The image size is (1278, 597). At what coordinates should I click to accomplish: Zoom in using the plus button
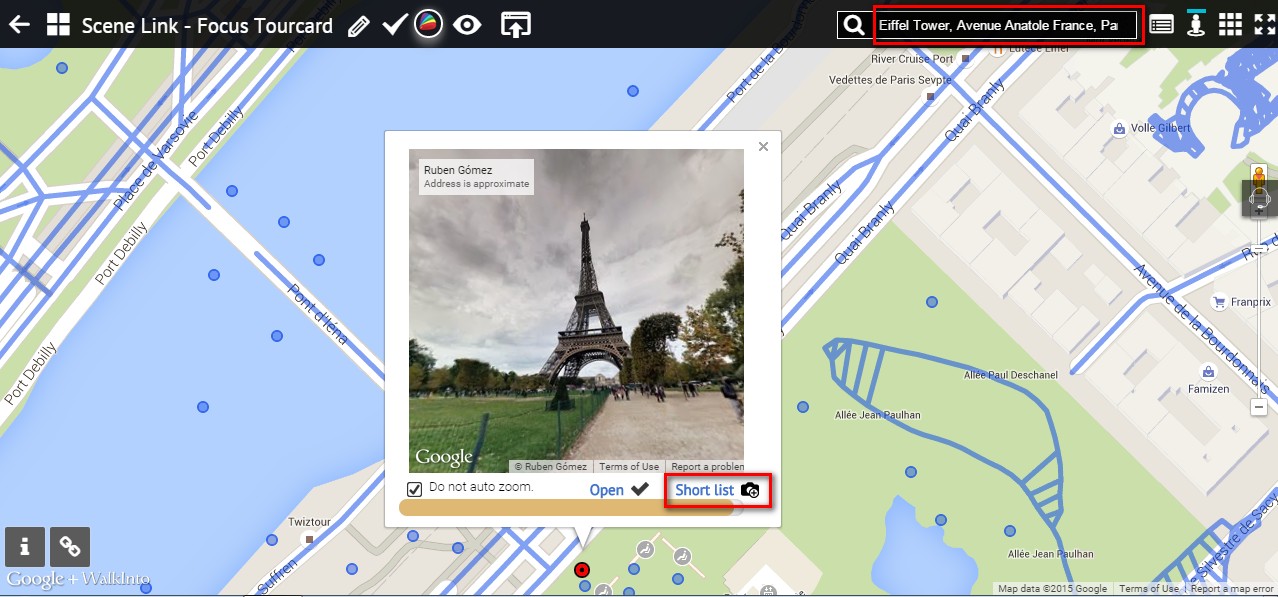click(x=1259, y=213)
